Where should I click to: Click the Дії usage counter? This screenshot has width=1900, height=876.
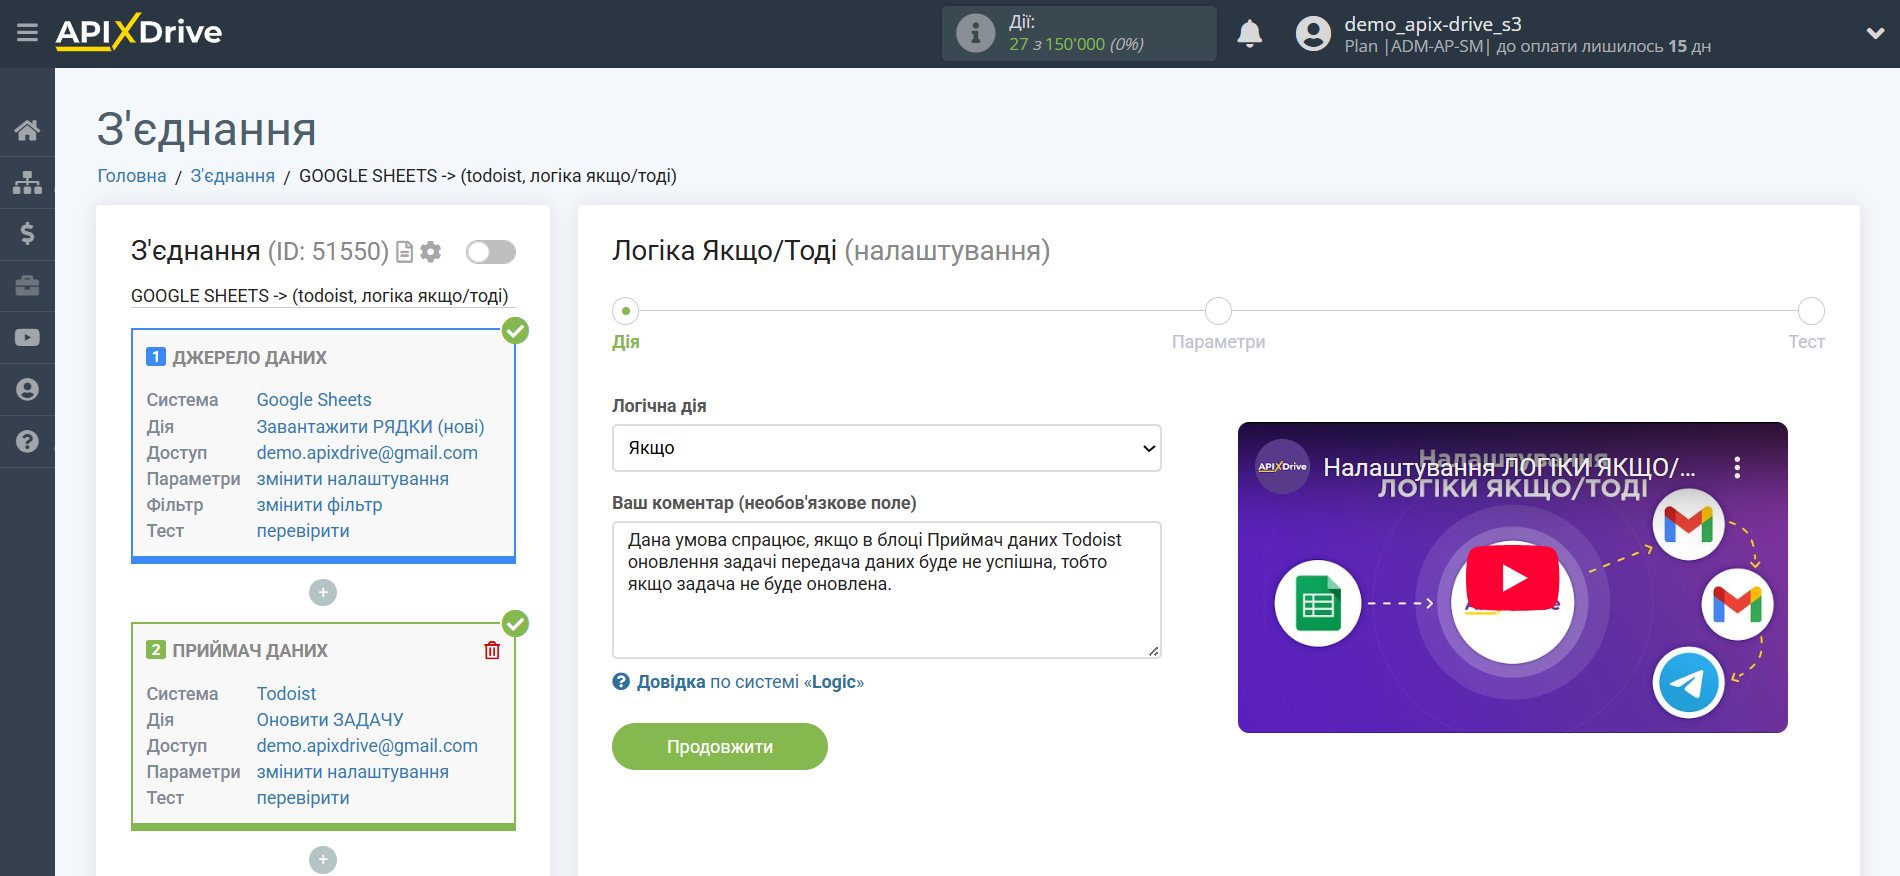(1077, 33)
